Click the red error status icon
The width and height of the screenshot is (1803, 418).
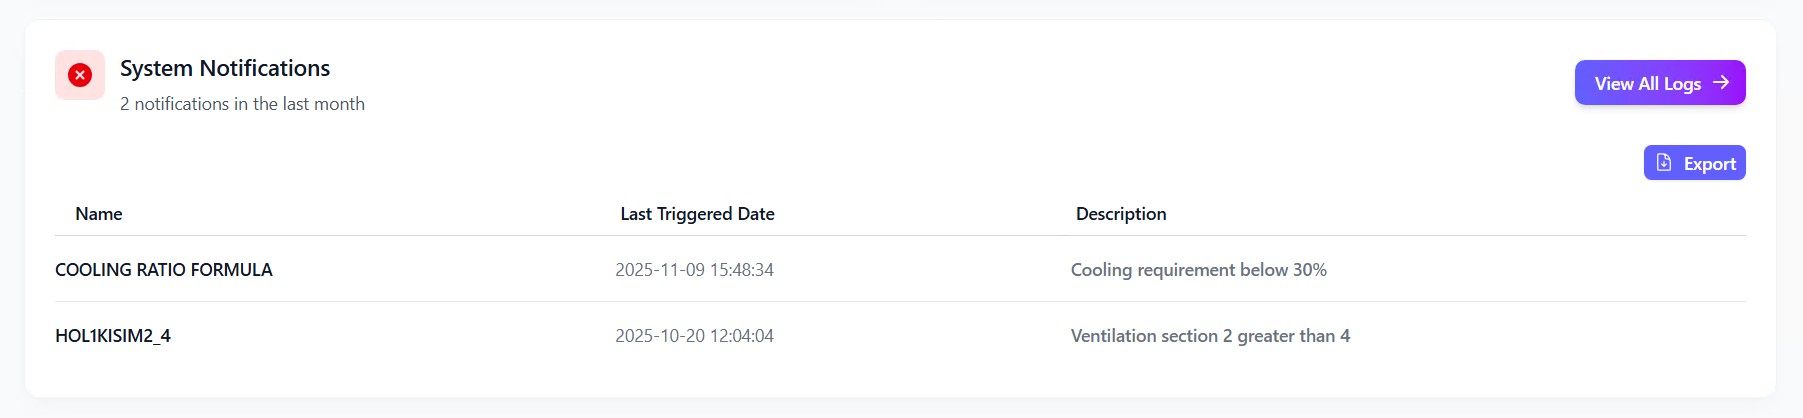pyautogui.click(x=80, y=75)
